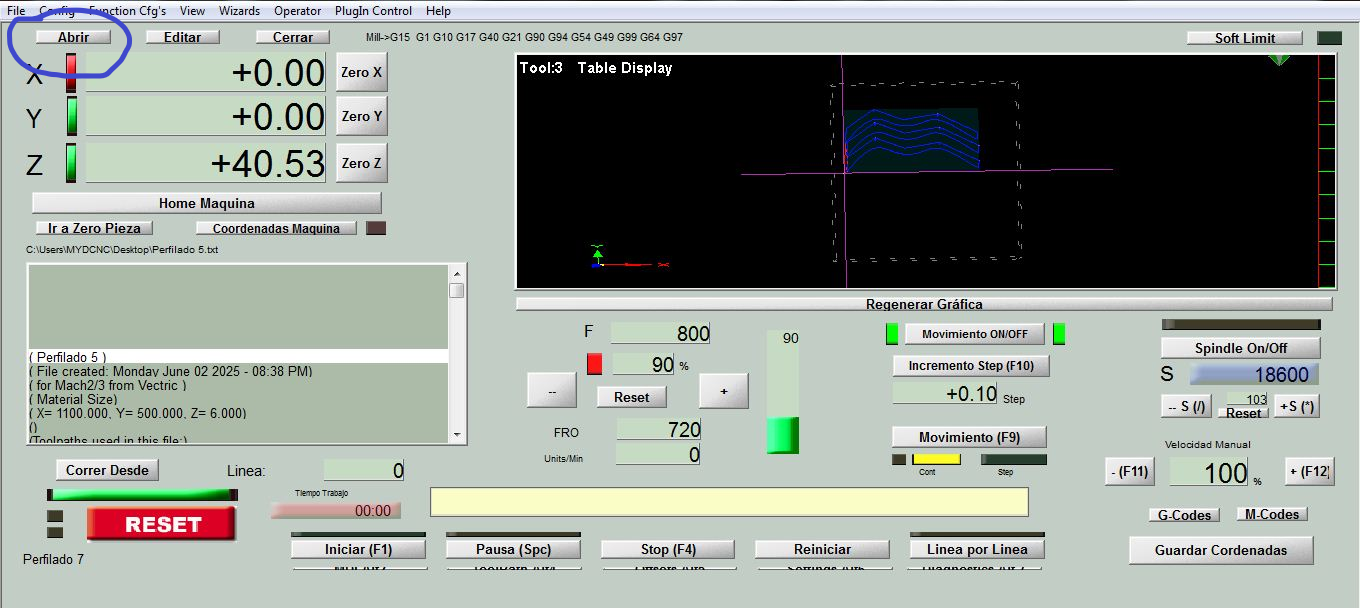Click Regenerar Gráfica button
The height and width of the screenshot is (608, 1360).
[924, 304]
